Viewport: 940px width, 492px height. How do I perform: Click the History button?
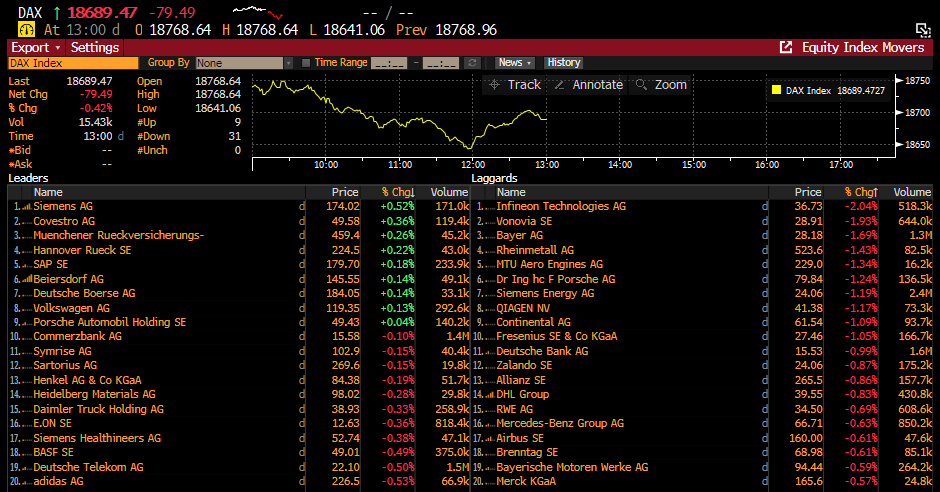click(564, 63)
